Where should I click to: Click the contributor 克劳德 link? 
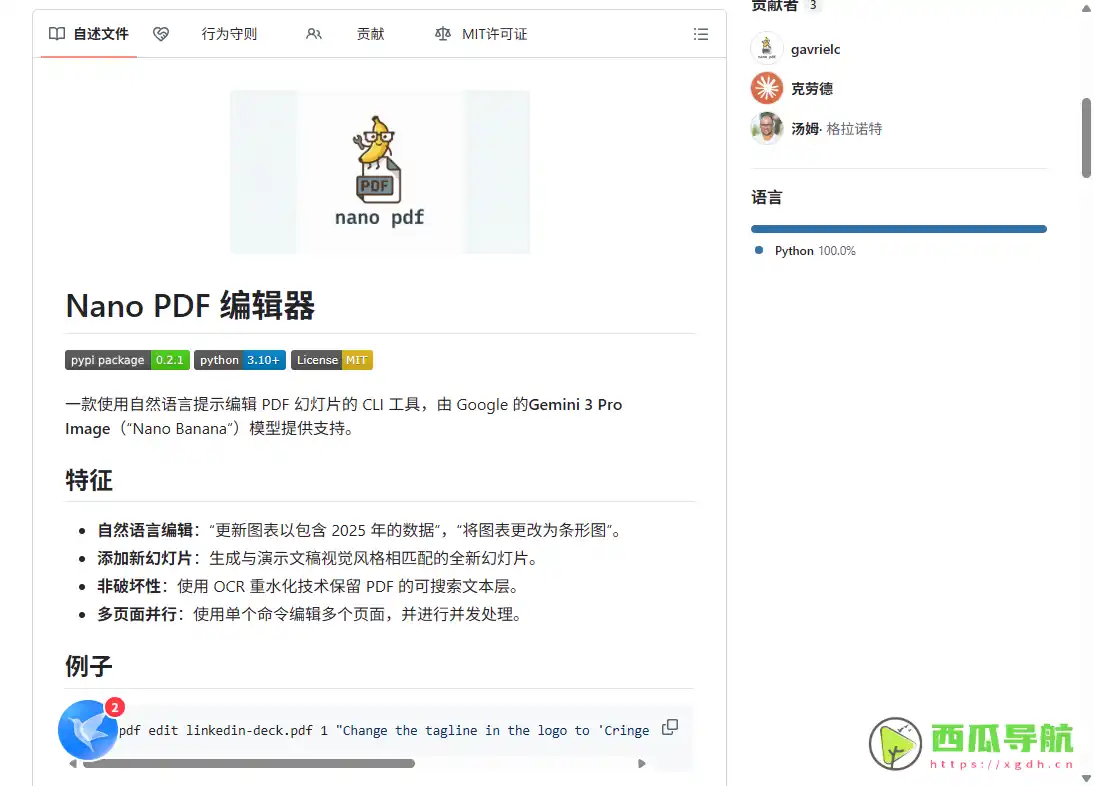(x=814, y=88)
